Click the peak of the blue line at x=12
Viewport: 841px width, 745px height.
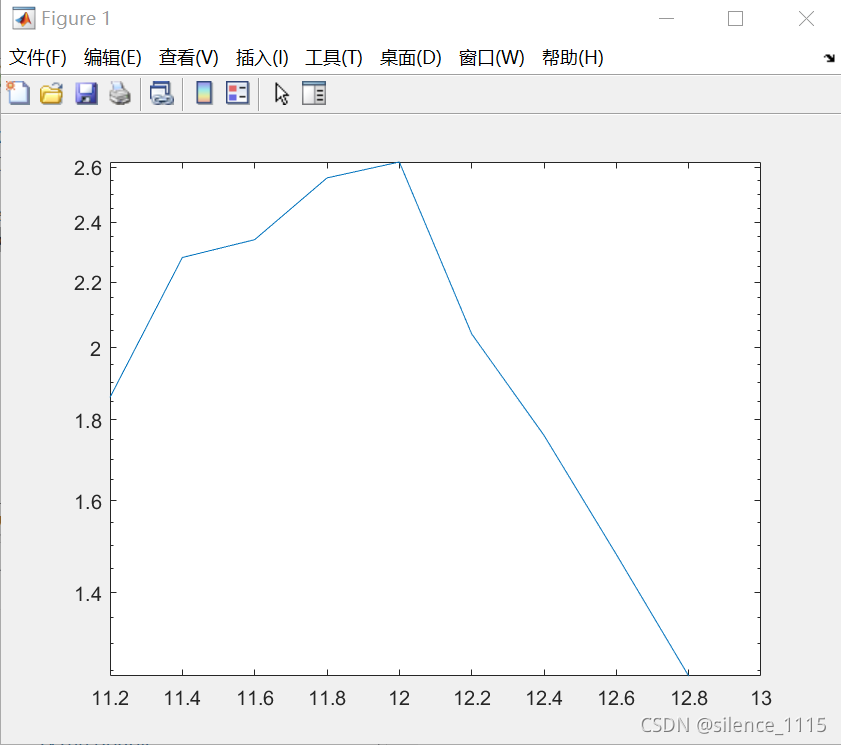coord(399,162)
